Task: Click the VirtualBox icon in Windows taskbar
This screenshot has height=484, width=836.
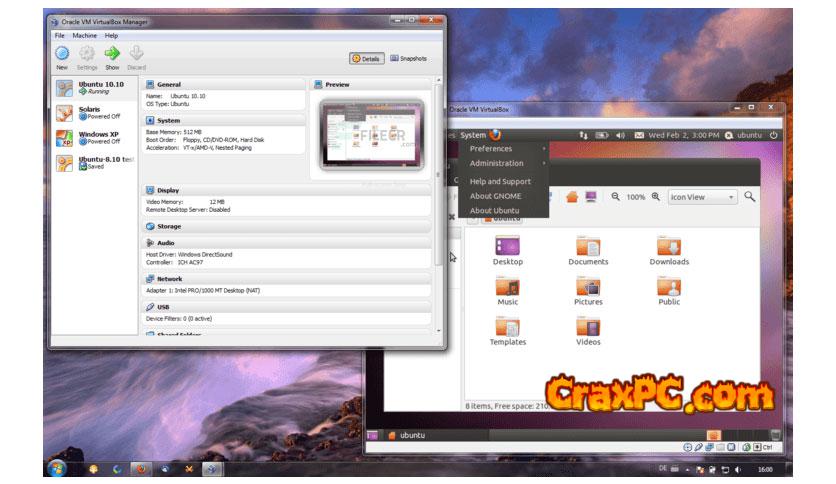Action: pyautogui.click(x=212, y=469)
